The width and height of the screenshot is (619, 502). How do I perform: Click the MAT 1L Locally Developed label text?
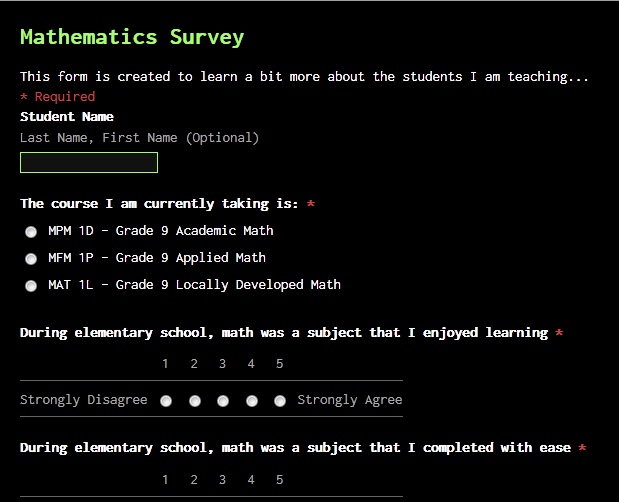(x=194, y=285)
